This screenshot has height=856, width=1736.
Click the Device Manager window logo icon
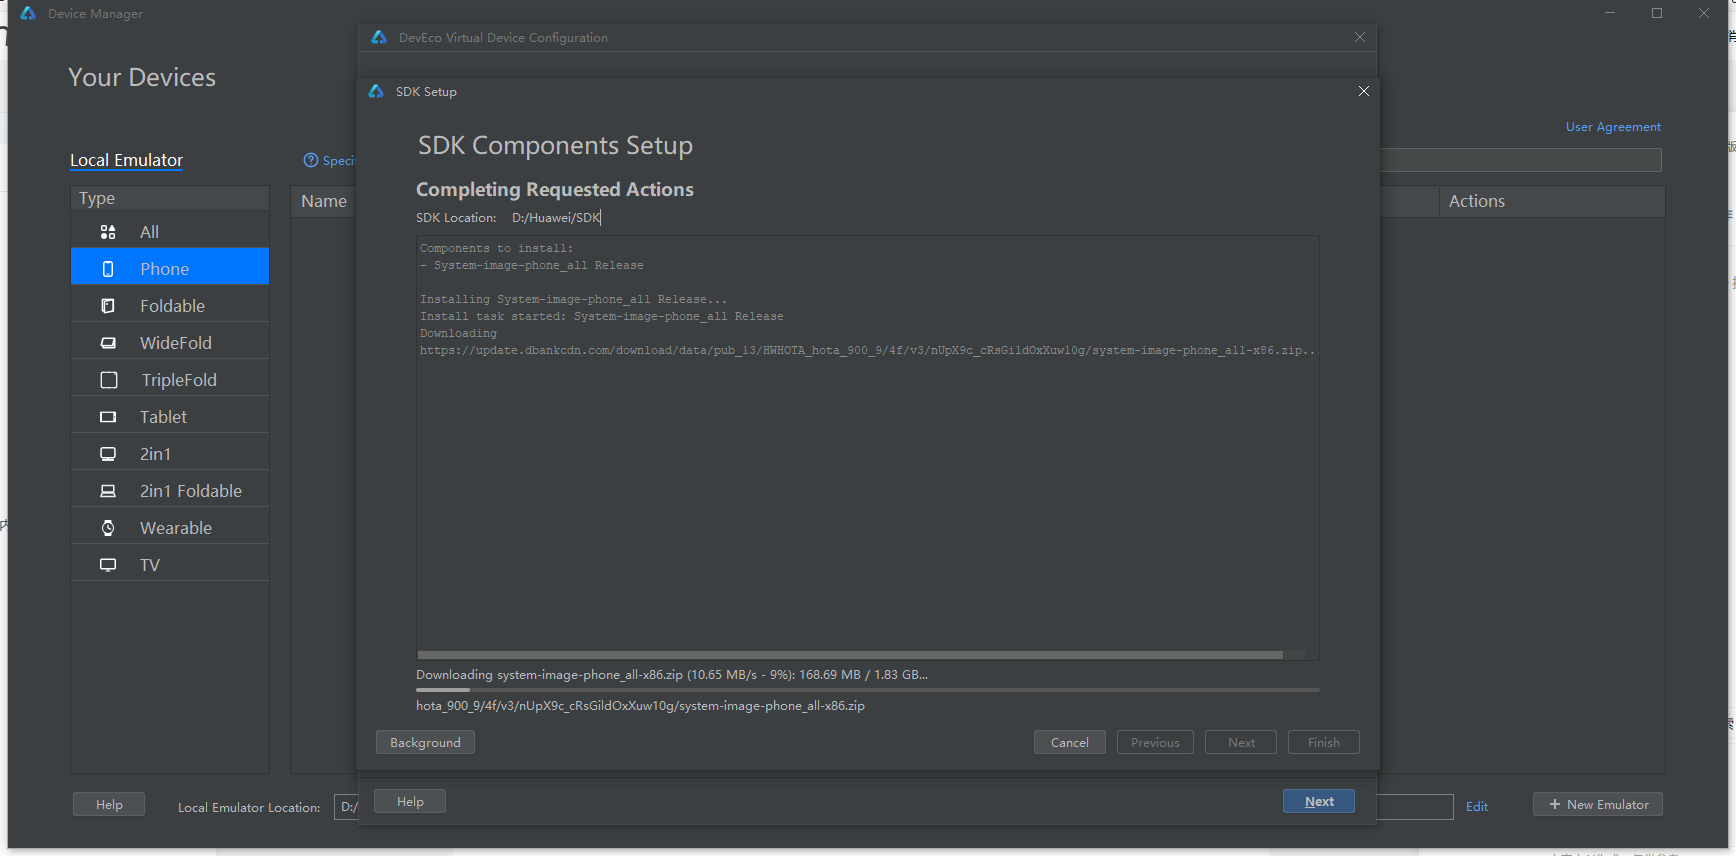coord(28,13)
